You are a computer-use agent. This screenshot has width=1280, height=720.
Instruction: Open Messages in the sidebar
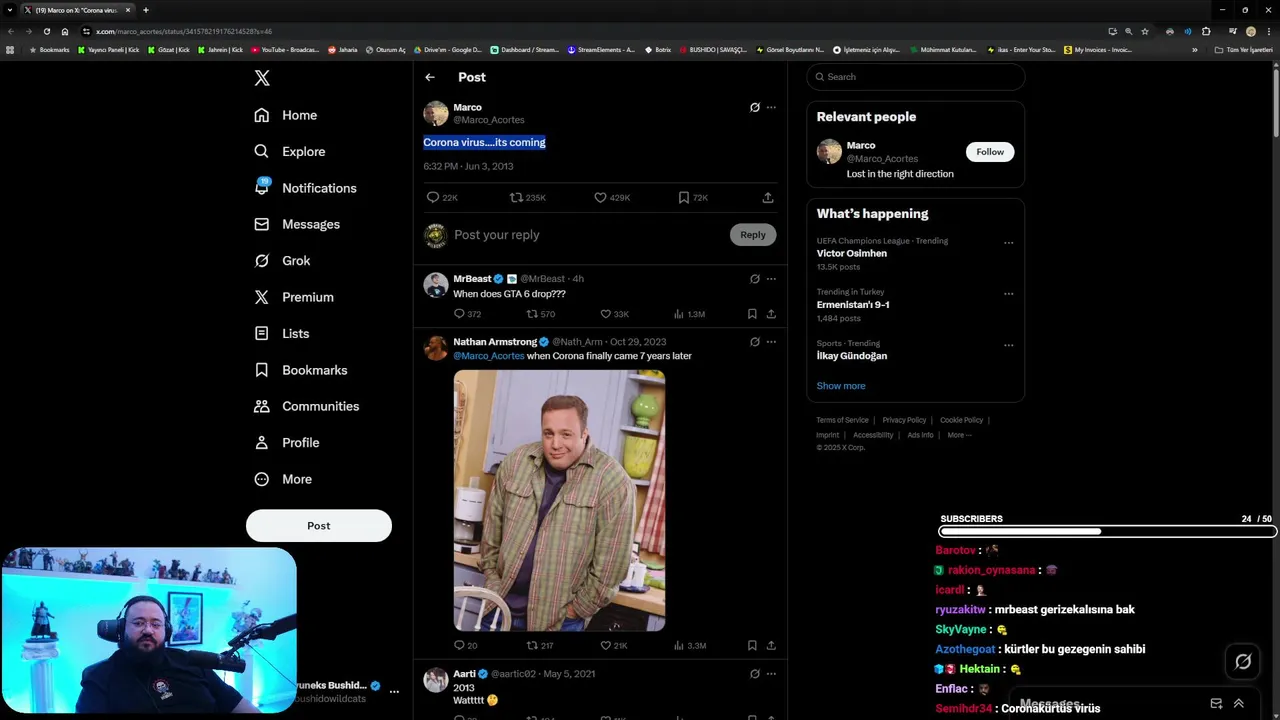pyautogui.click(x=297, y=224)
